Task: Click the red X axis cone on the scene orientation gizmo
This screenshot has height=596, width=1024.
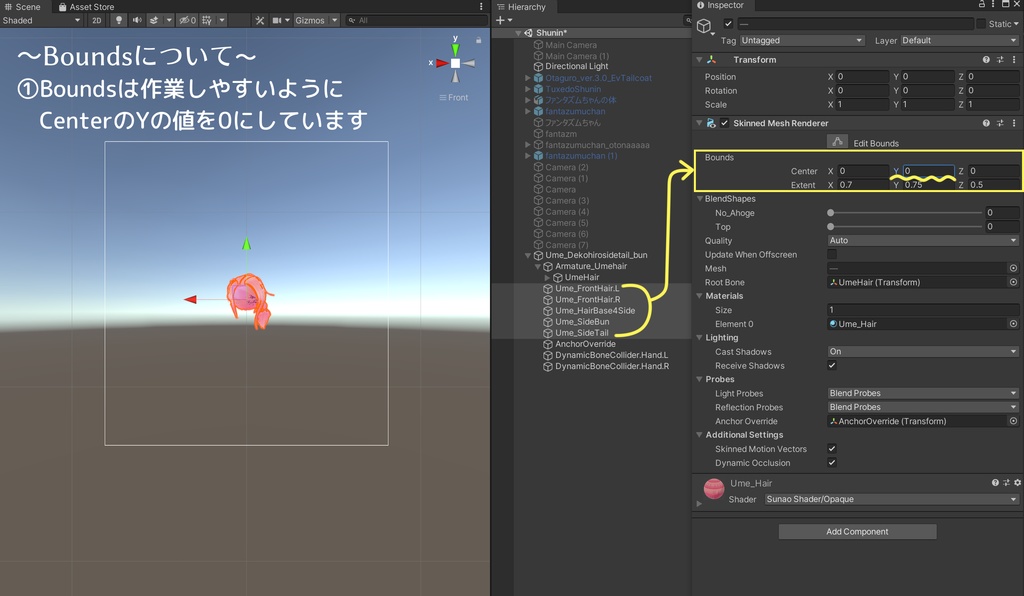Action: click(x=442, y=63)
